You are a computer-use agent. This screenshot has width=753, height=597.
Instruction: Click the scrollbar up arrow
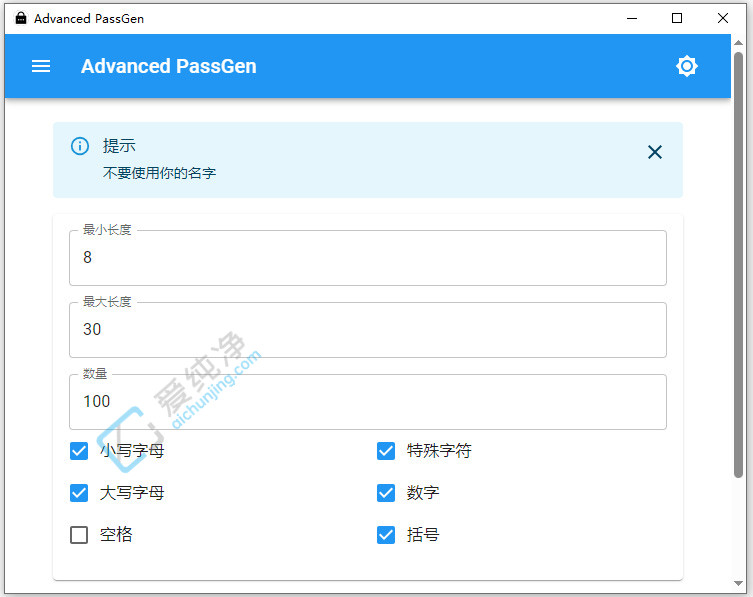(739, 43)
